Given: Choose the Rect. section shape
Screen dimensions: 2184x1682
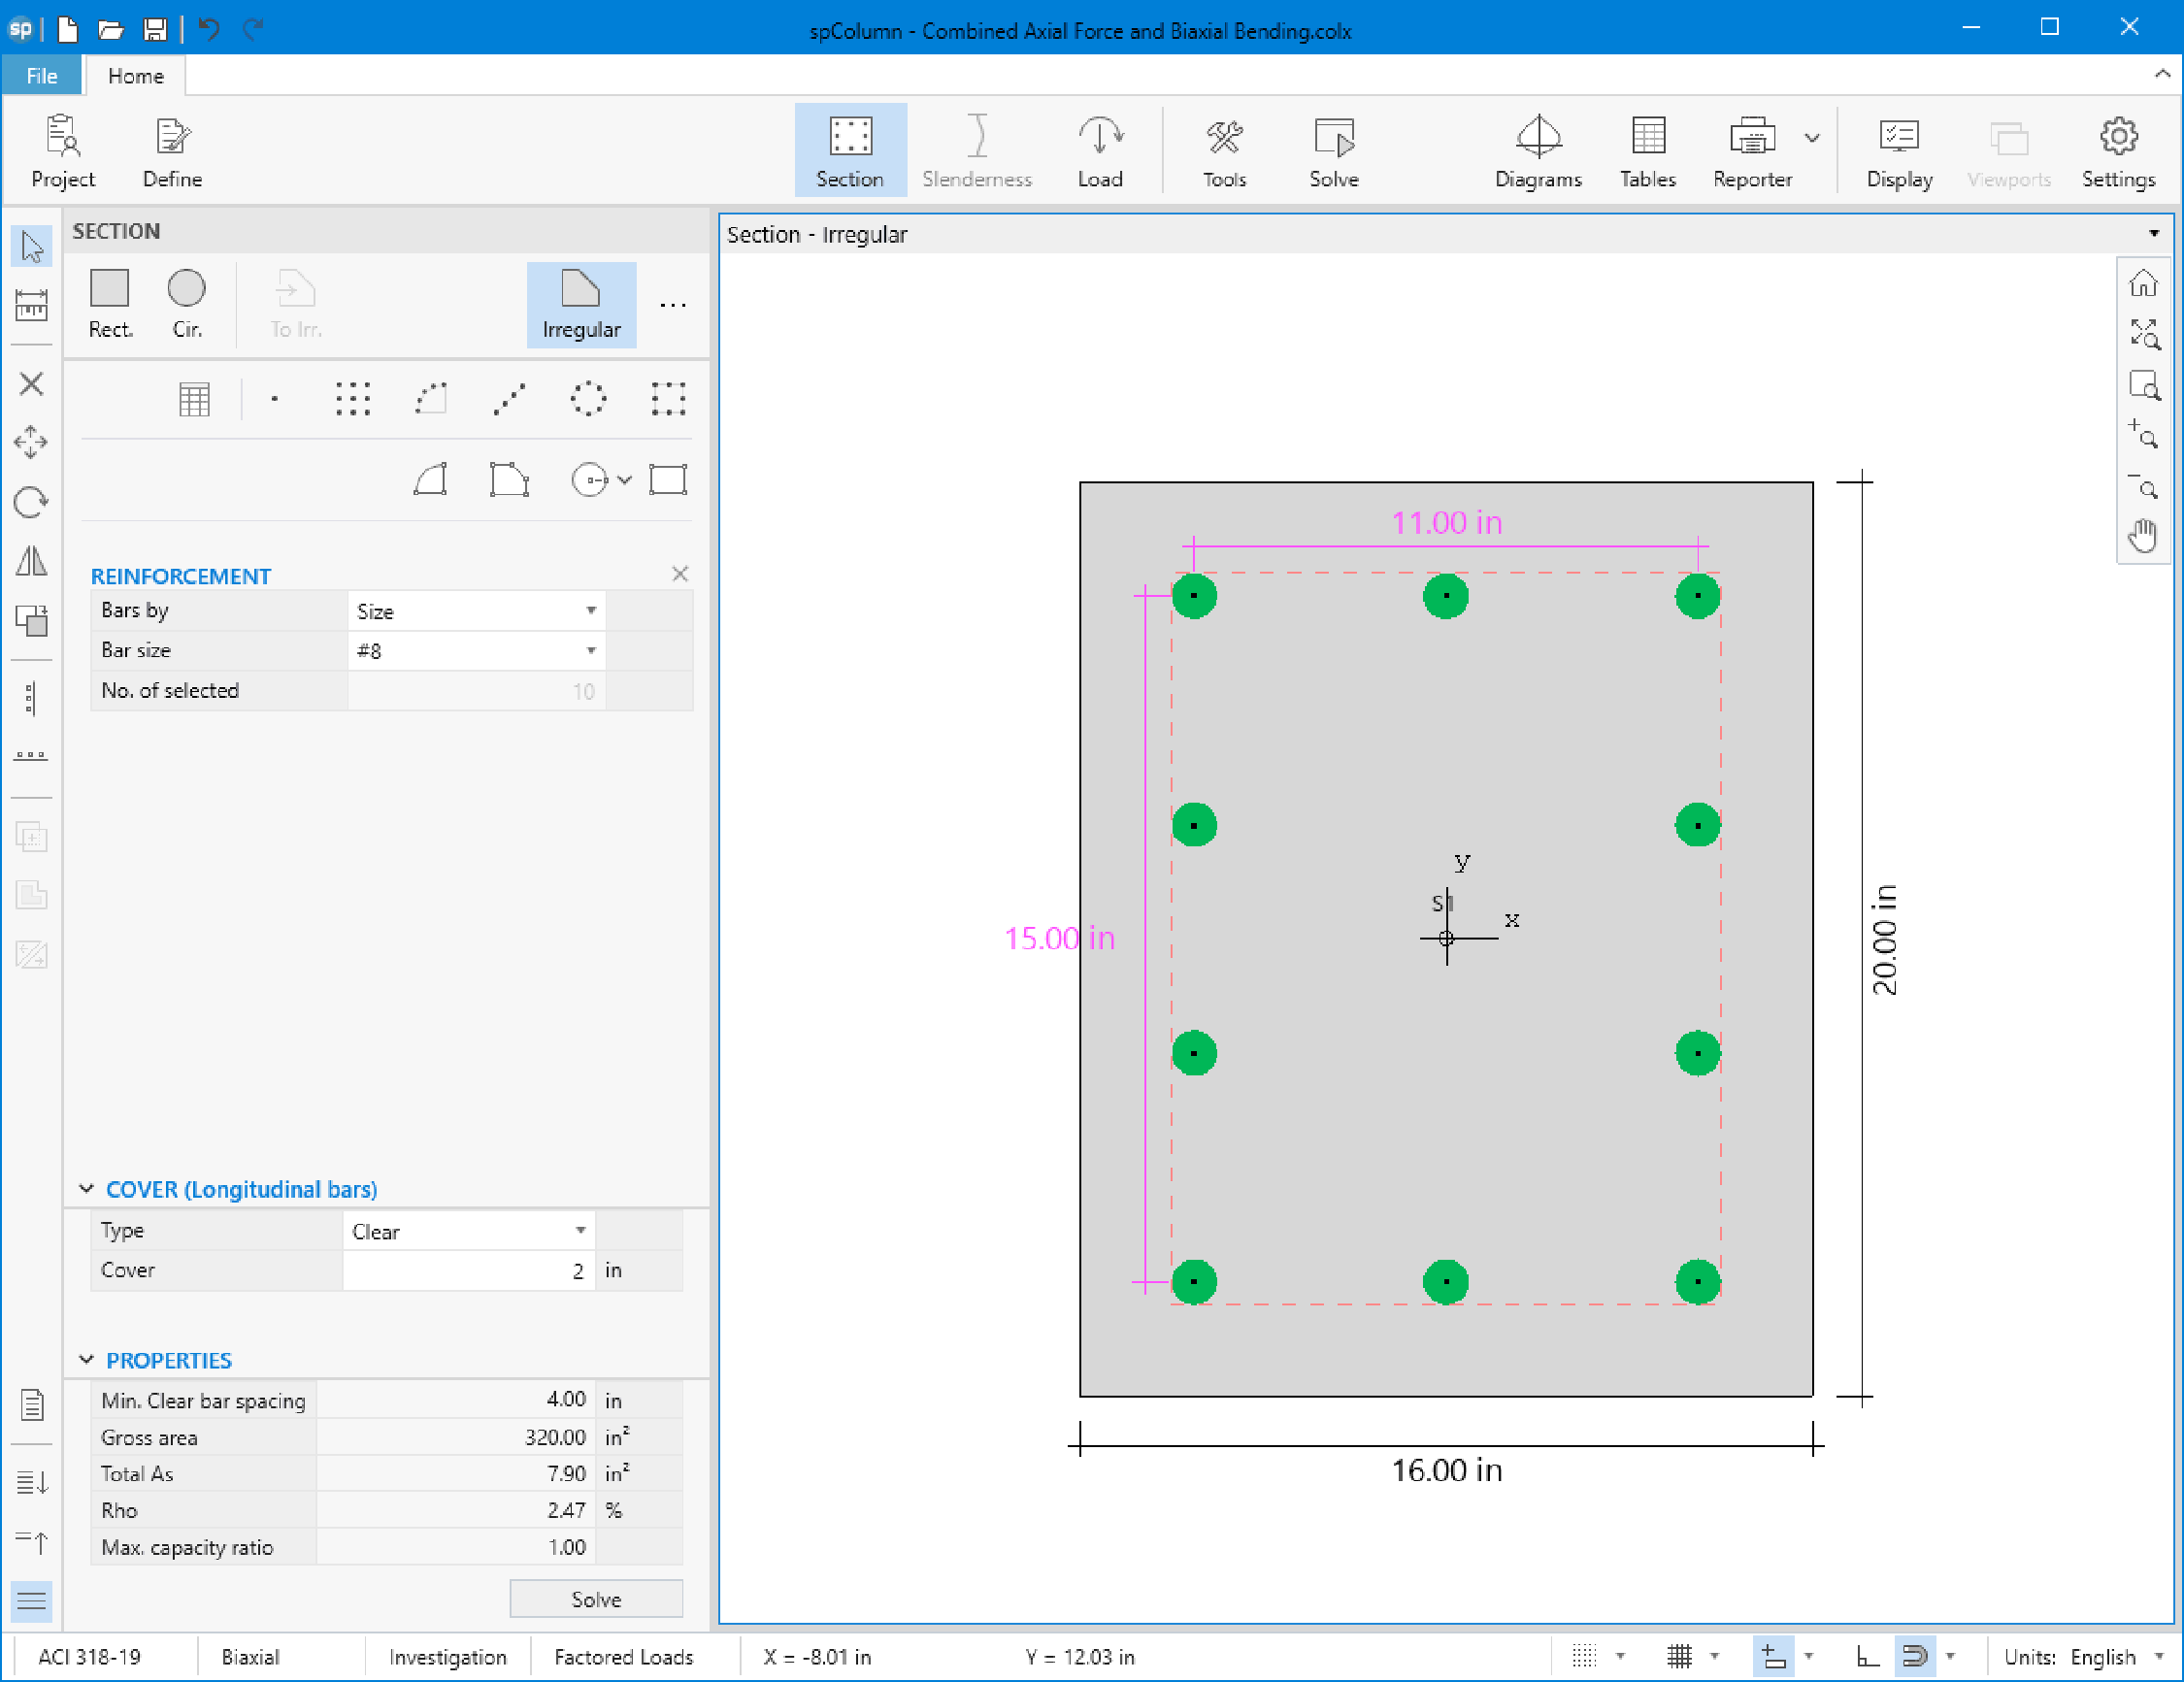Looking at the screenshot, I should coord(110,303).
